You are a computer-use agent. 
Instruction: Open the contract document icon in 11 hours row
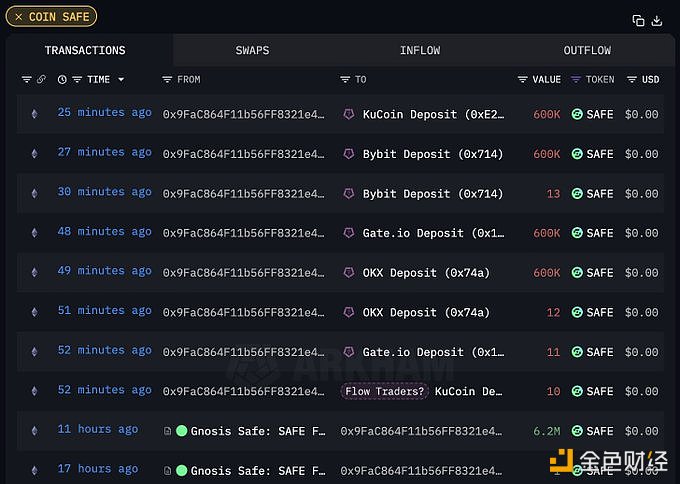click(x=167, y=431)
